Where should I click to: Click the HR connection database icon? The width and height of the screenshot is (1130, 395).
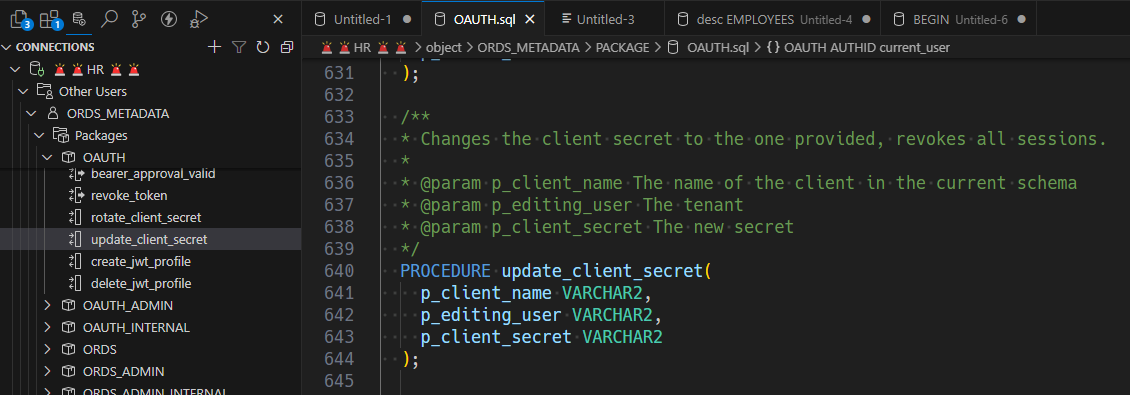[x=36, y=70]
